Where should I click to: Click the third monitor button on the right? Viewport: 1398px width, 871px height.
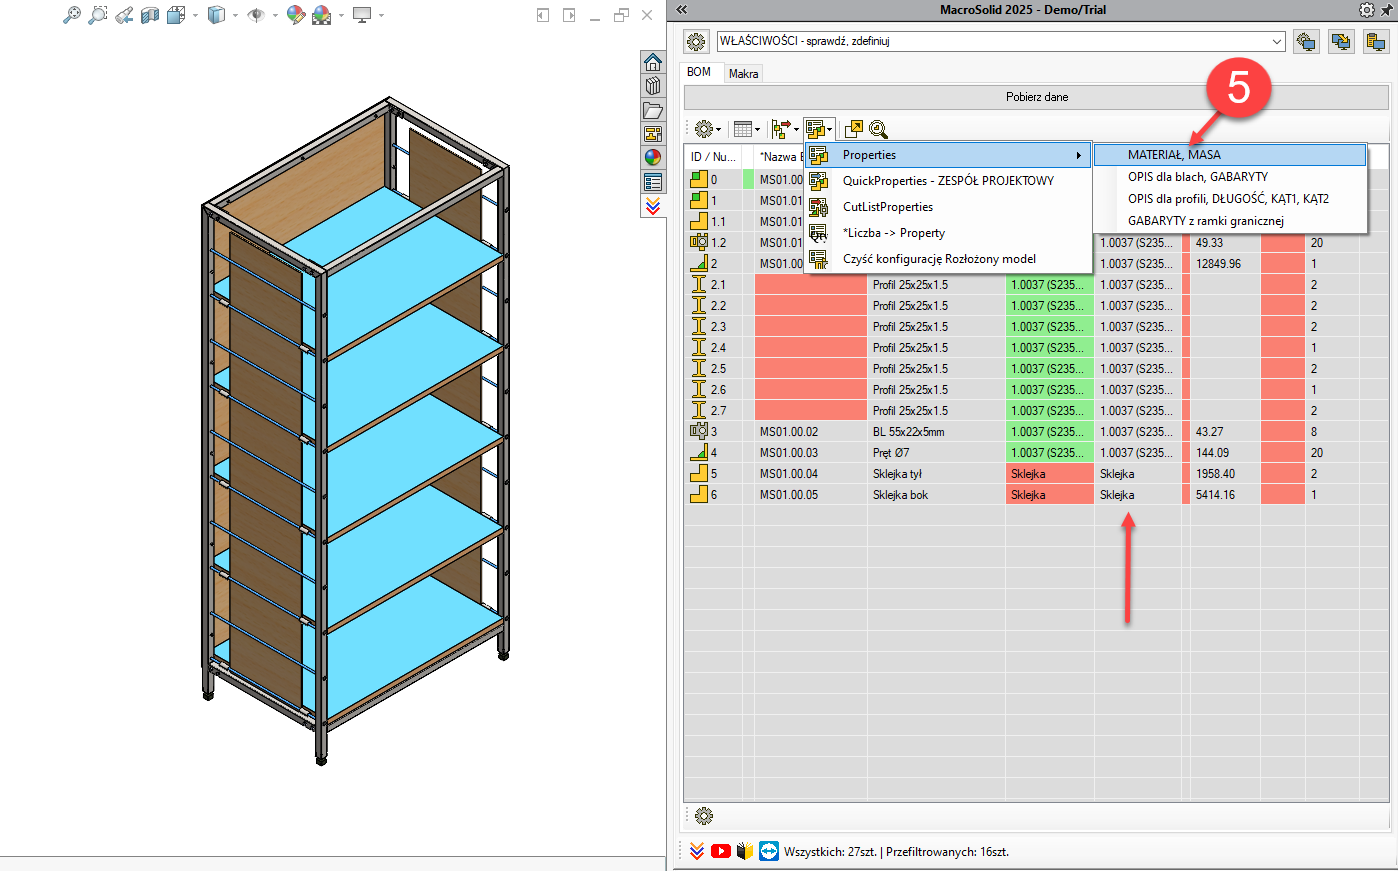coord(1376,42)
